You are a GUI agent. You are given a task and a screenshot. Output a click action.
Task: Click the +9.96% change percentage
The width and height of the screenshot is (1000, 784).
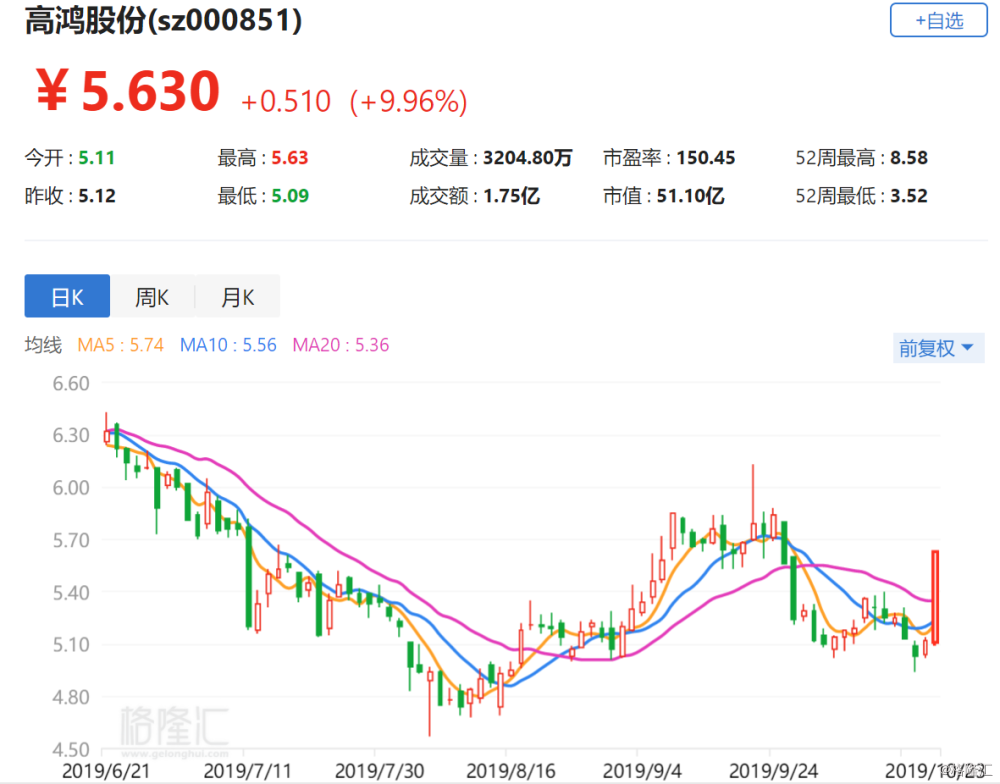tap(408, 101)
